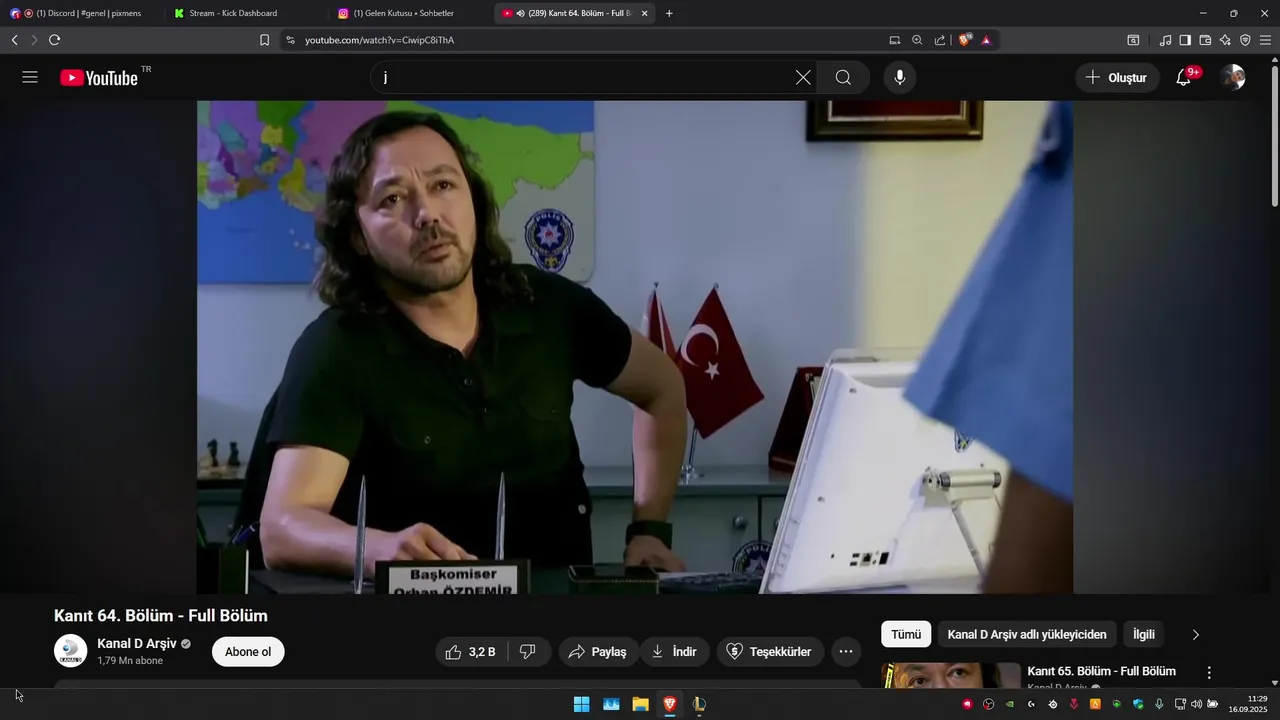
Task: Open Brave Shields lion icon
Action: 965,40
